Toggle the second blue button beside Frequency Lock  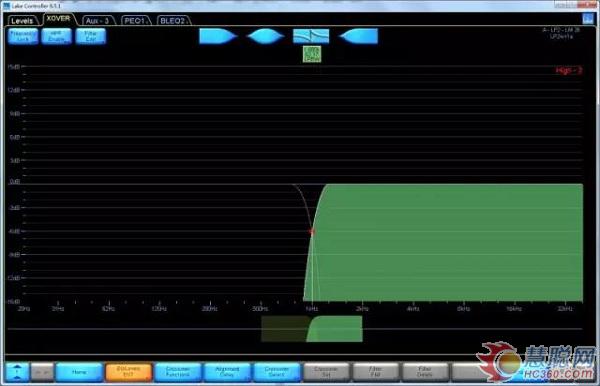(57, 36)
